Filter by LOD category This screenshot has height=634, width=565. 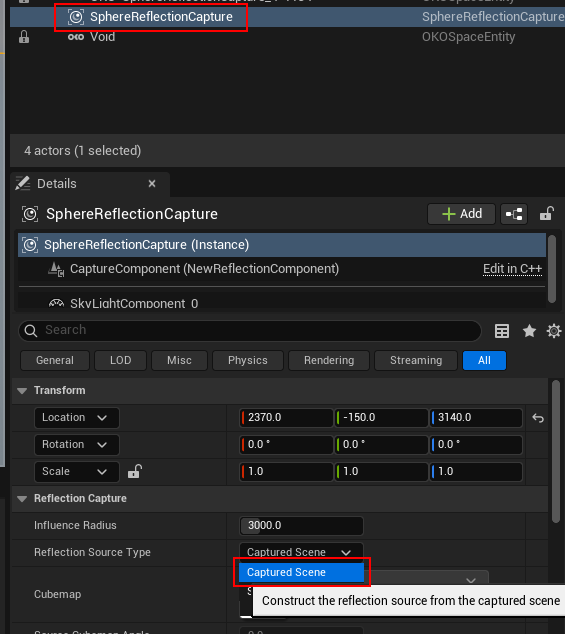(x=121, y=360)
